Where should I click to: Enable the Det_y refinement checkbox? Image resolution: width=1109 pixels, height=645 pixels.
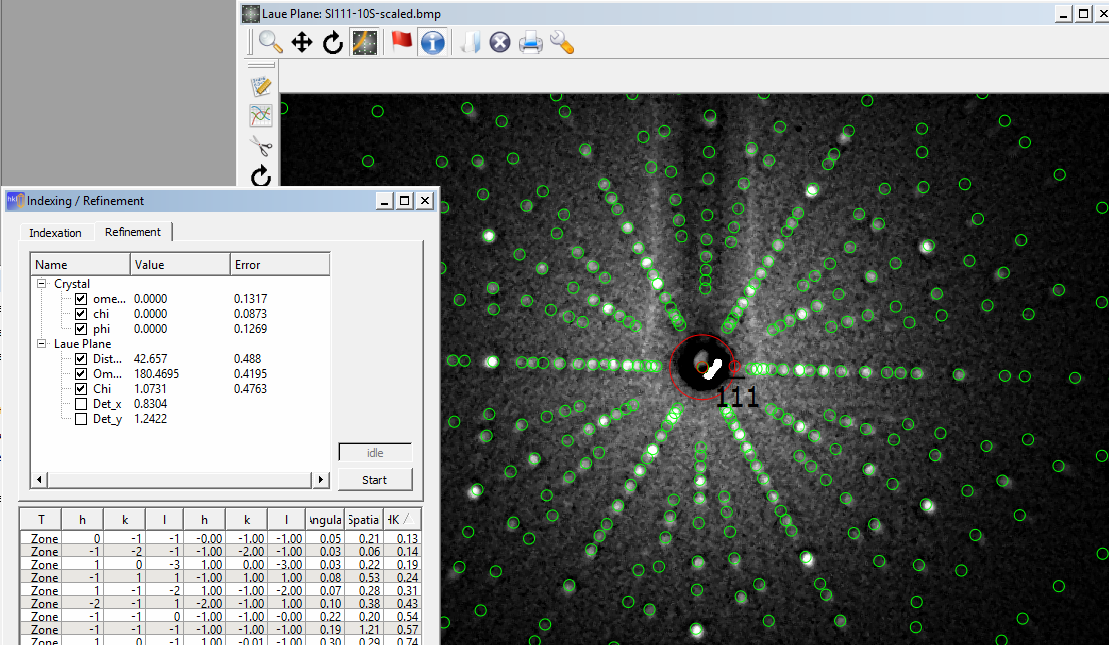(81, 419)
